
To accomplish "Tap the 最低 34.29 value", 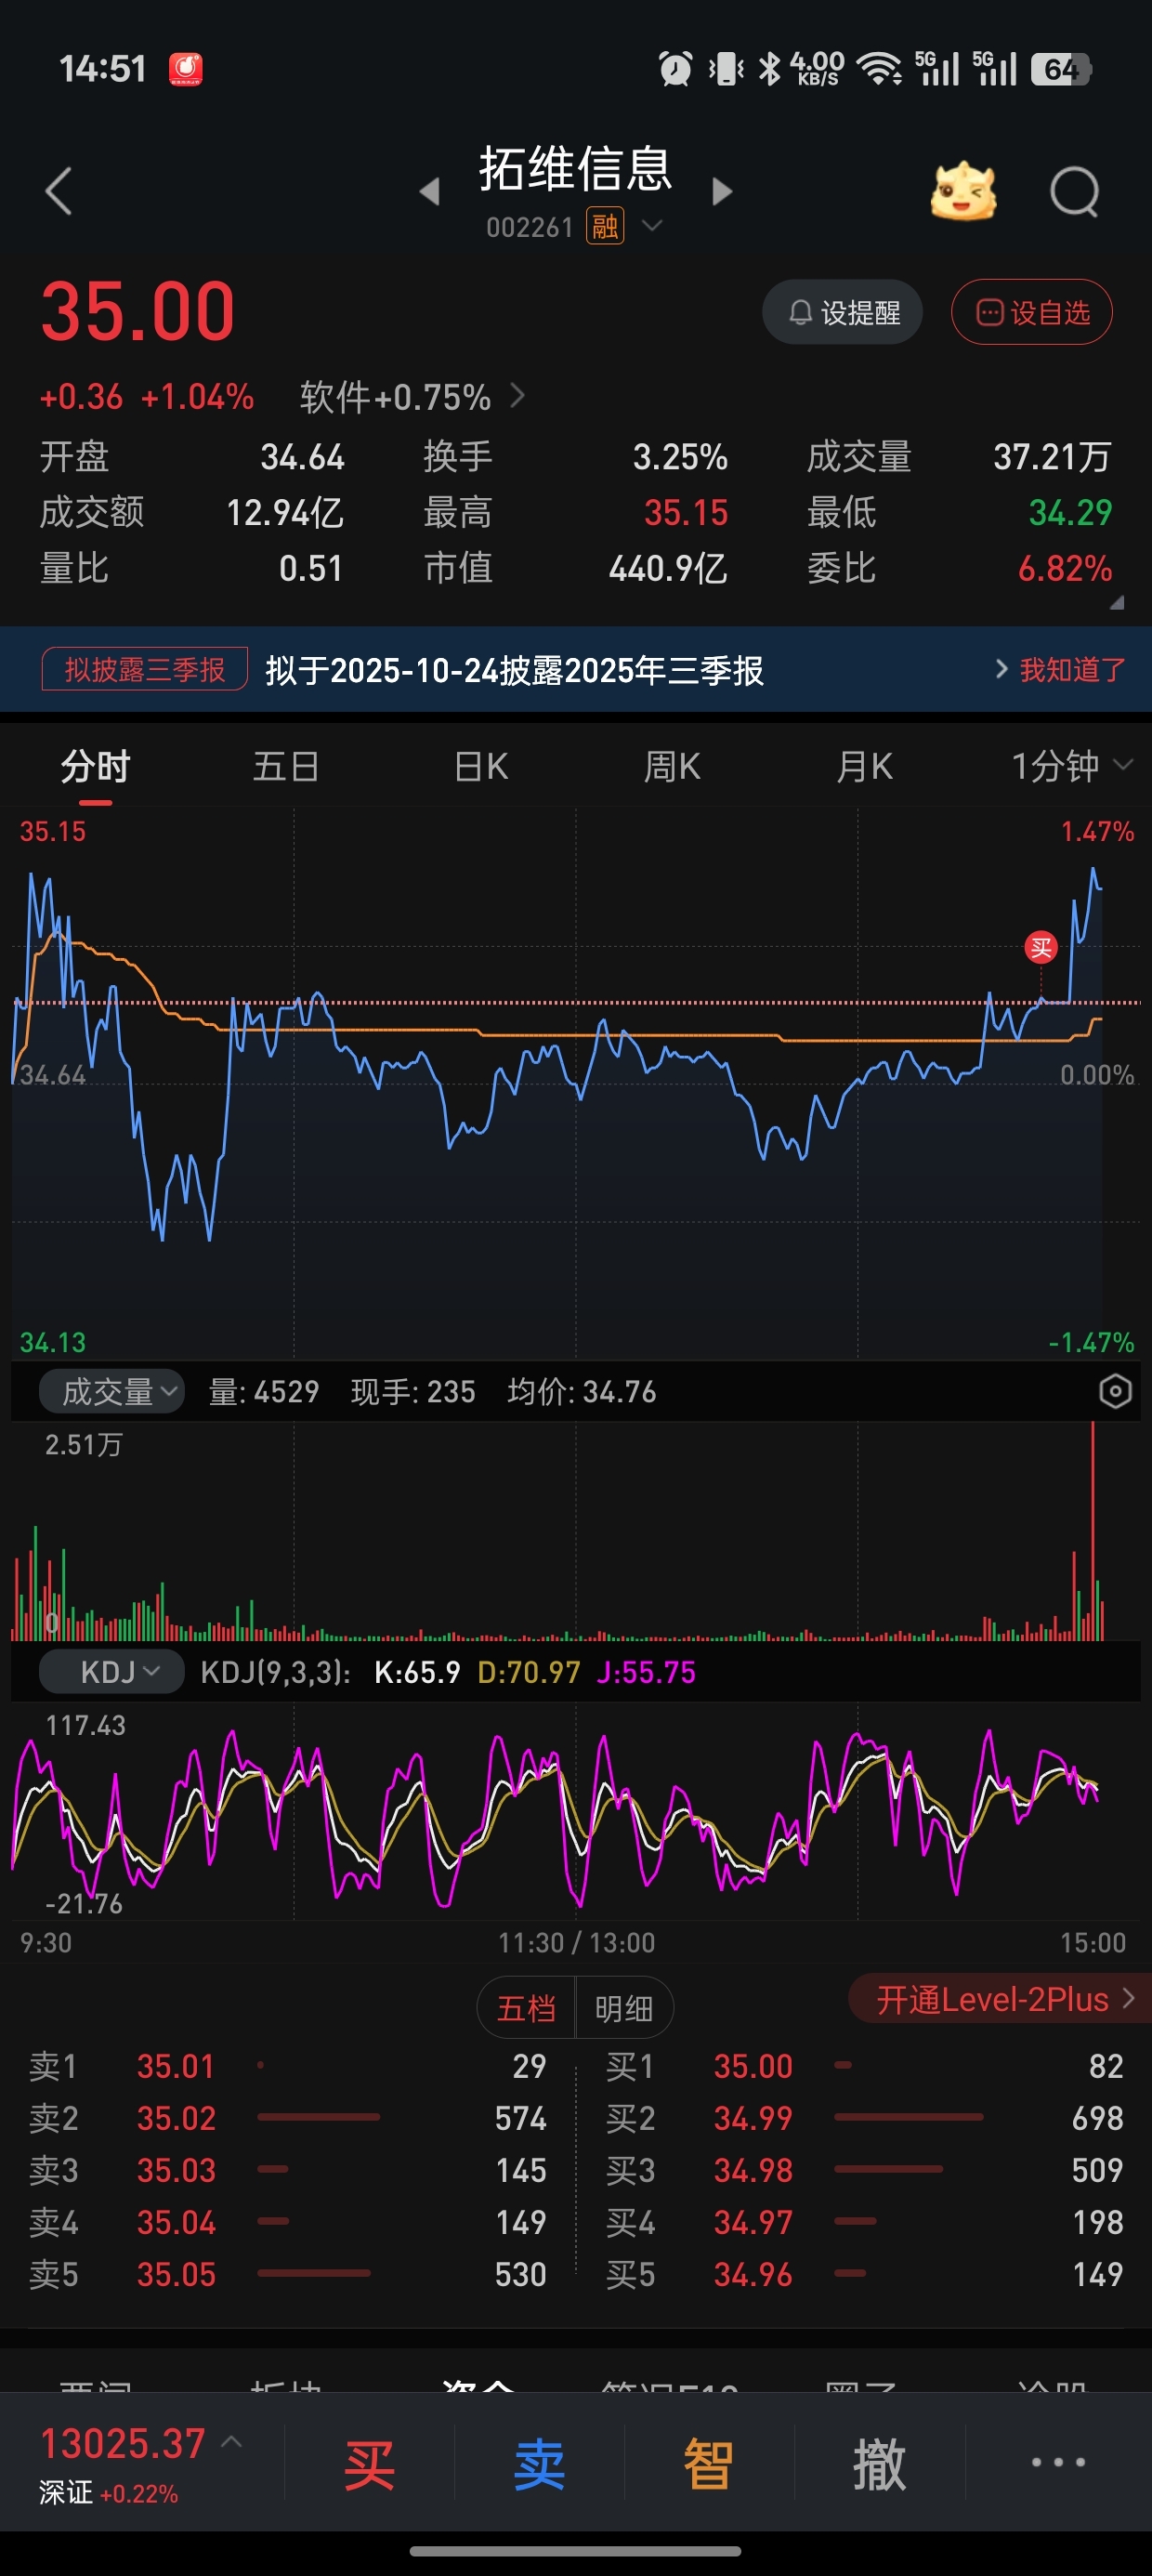I will [1070, 513].
